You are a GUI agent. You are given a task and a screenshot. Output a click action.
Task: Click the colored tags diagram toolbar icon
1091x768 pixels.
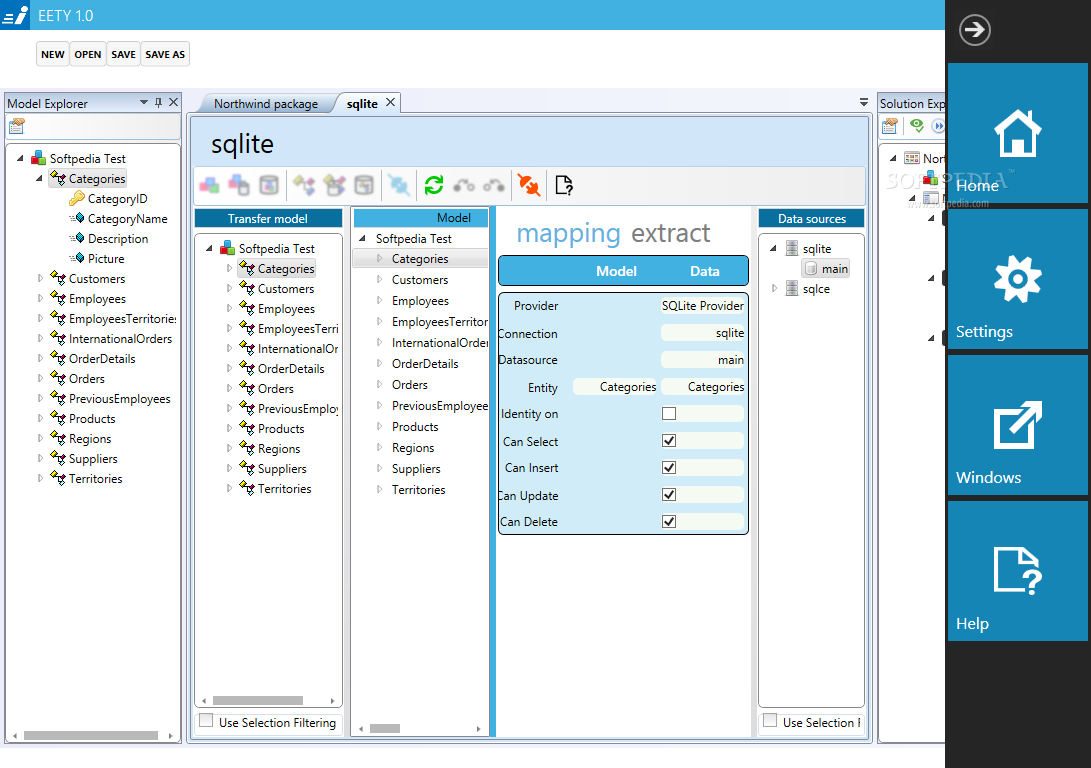pyautogui.click(x=304, y=185)
